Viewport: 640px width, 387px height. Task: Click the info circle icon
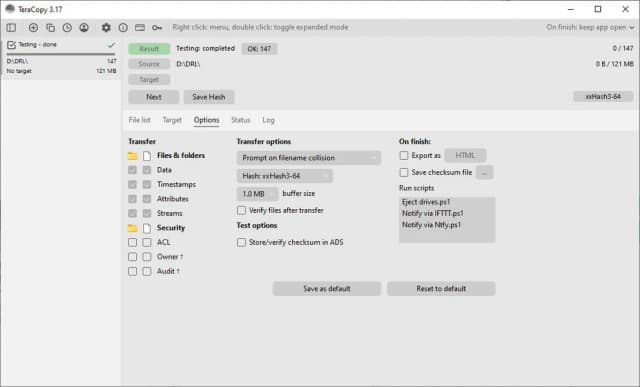[x=123, y=27]
